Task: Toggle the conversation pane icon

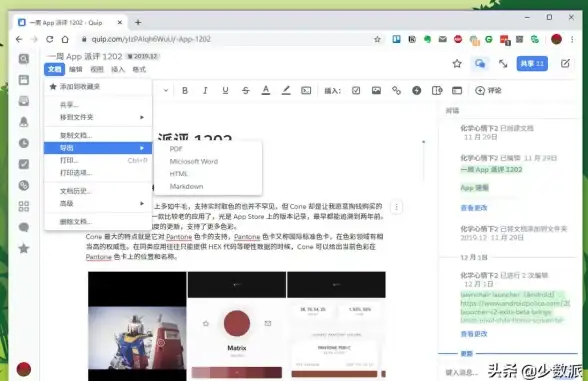Action: [x=480, y=64]
